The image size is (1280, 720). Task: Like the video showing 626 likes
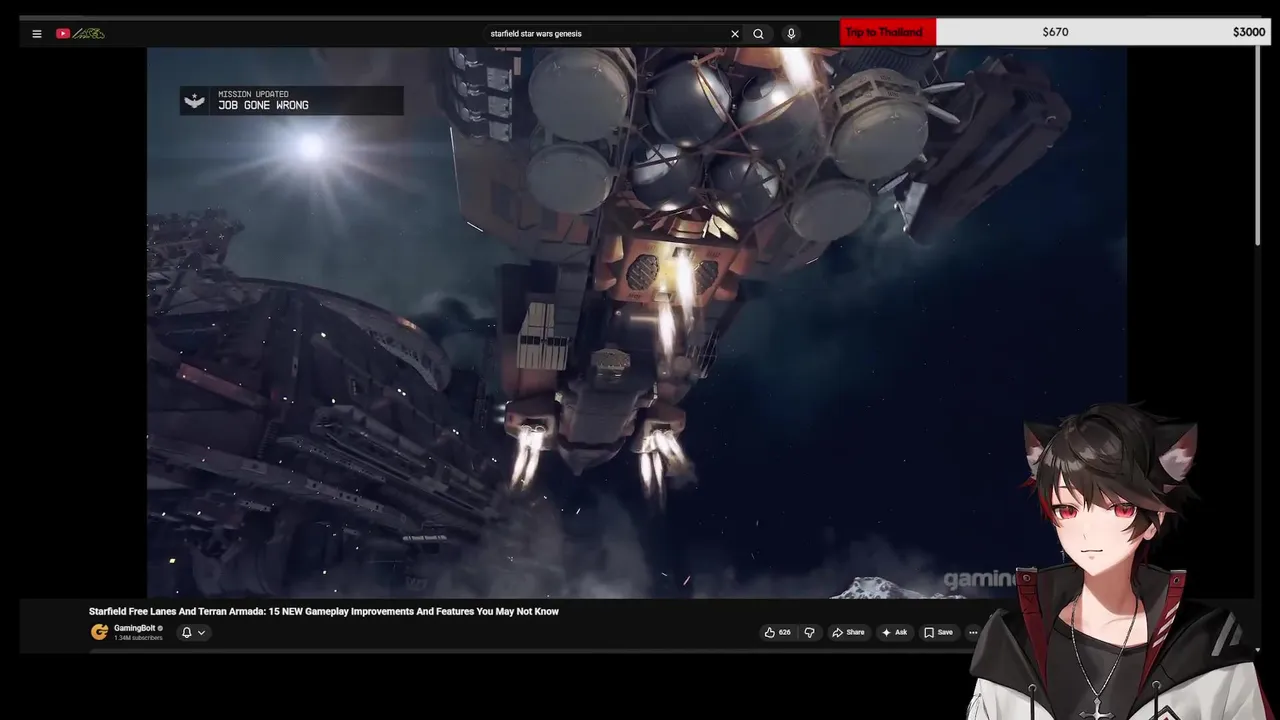pyautogui.click(x=777, y=632)
